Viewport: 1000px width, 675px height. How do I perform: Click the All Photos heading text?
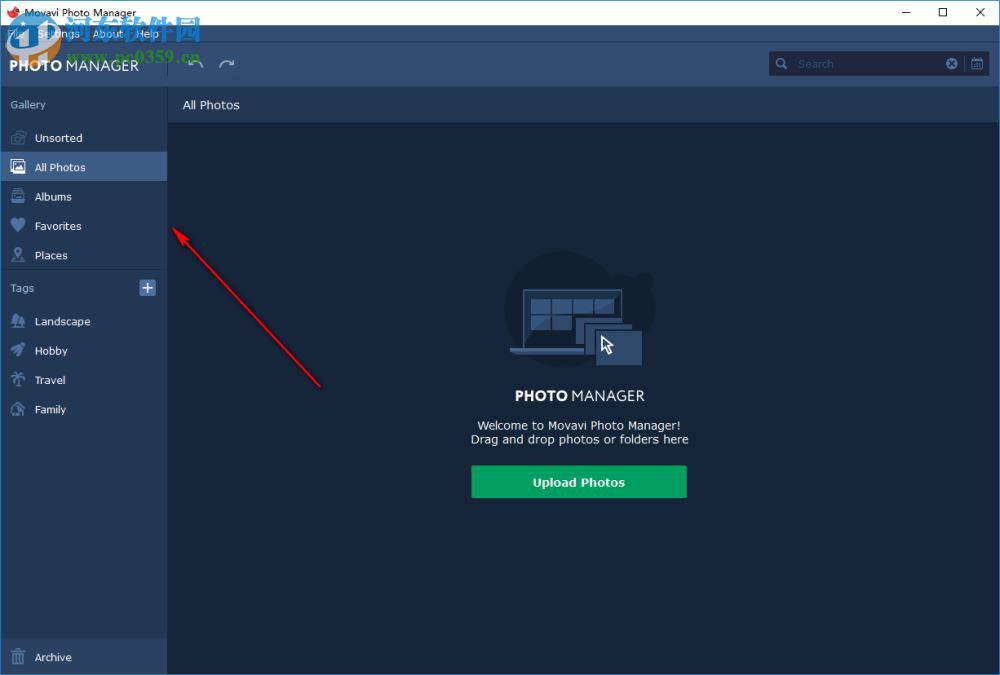[x=211, y=105]
